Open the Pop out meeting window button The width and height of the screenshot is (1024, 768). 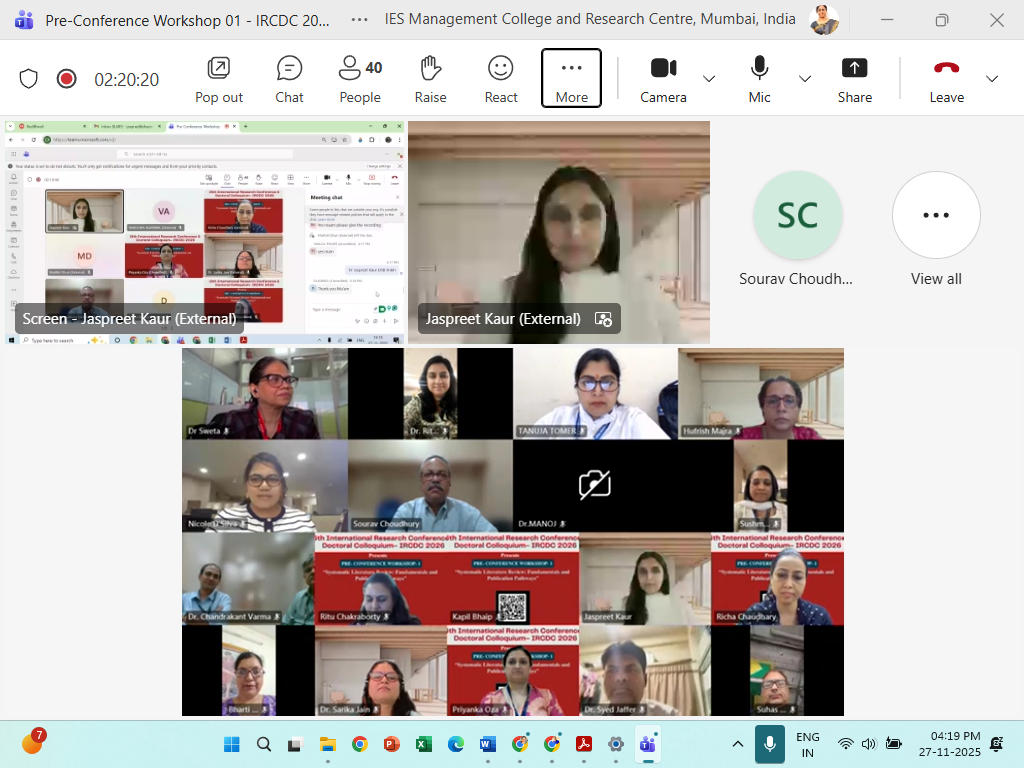(219, 80)
